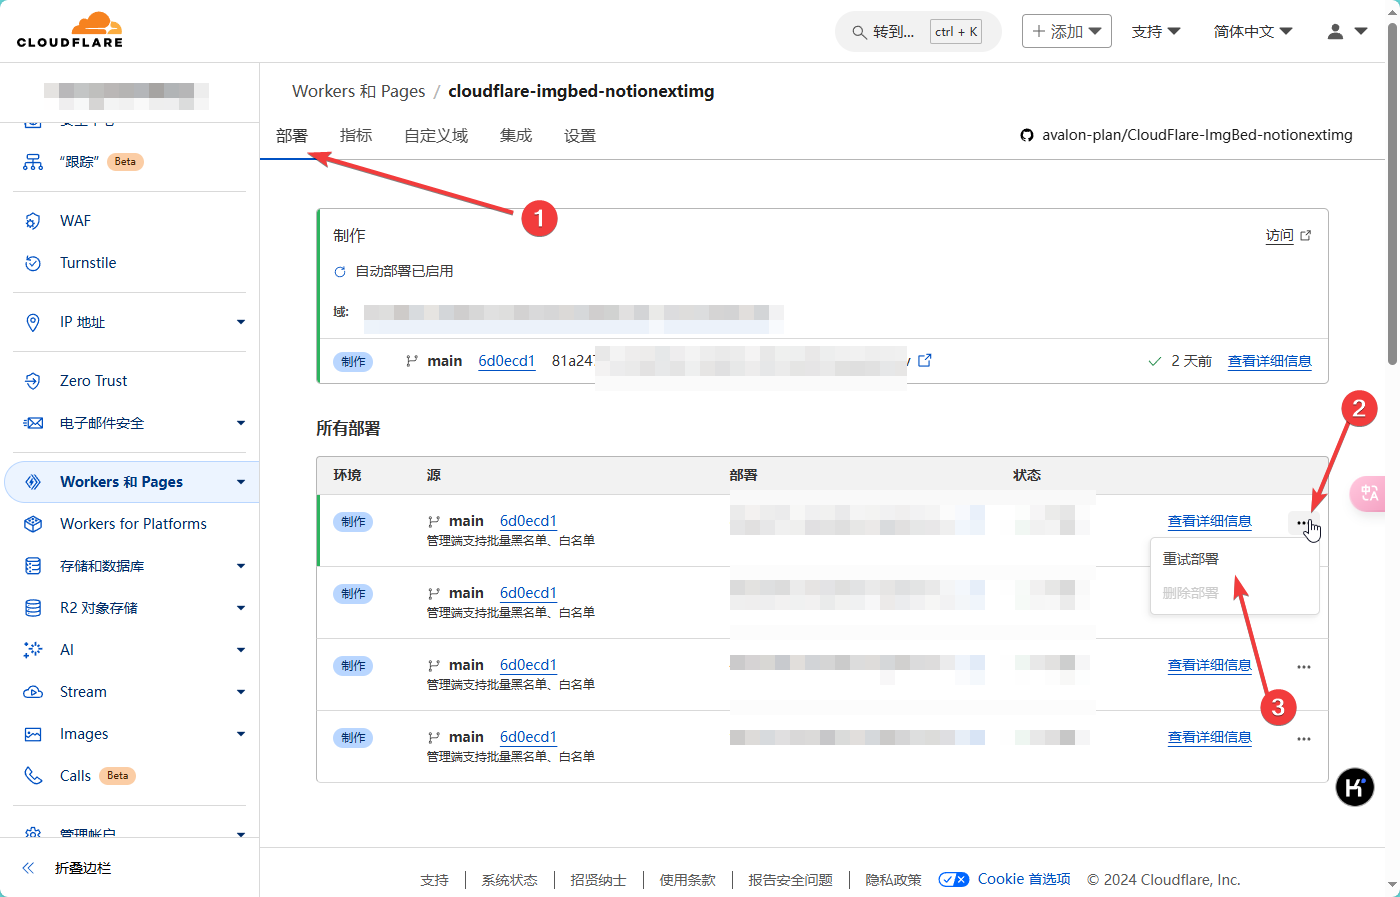Click 查看详细信息 in the last deployment row
1400x897 pixels.
[x=1210, y=737]
